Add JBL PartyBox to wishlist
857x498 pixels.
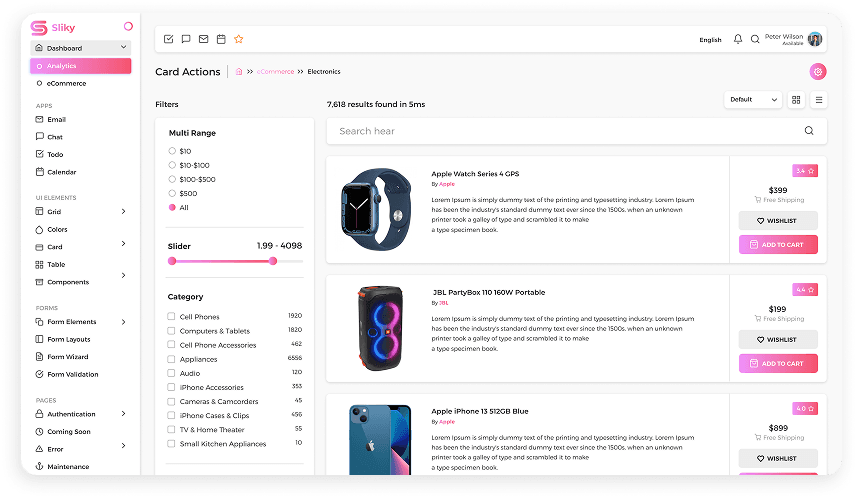[778, 340]
